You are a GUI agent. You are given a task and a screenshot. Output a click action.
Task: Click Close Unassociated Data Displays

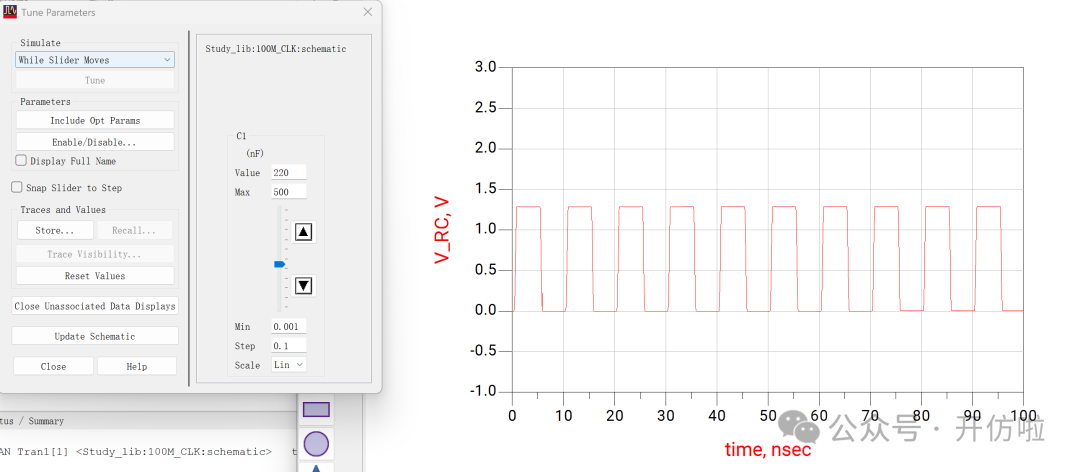coord(95,306)
